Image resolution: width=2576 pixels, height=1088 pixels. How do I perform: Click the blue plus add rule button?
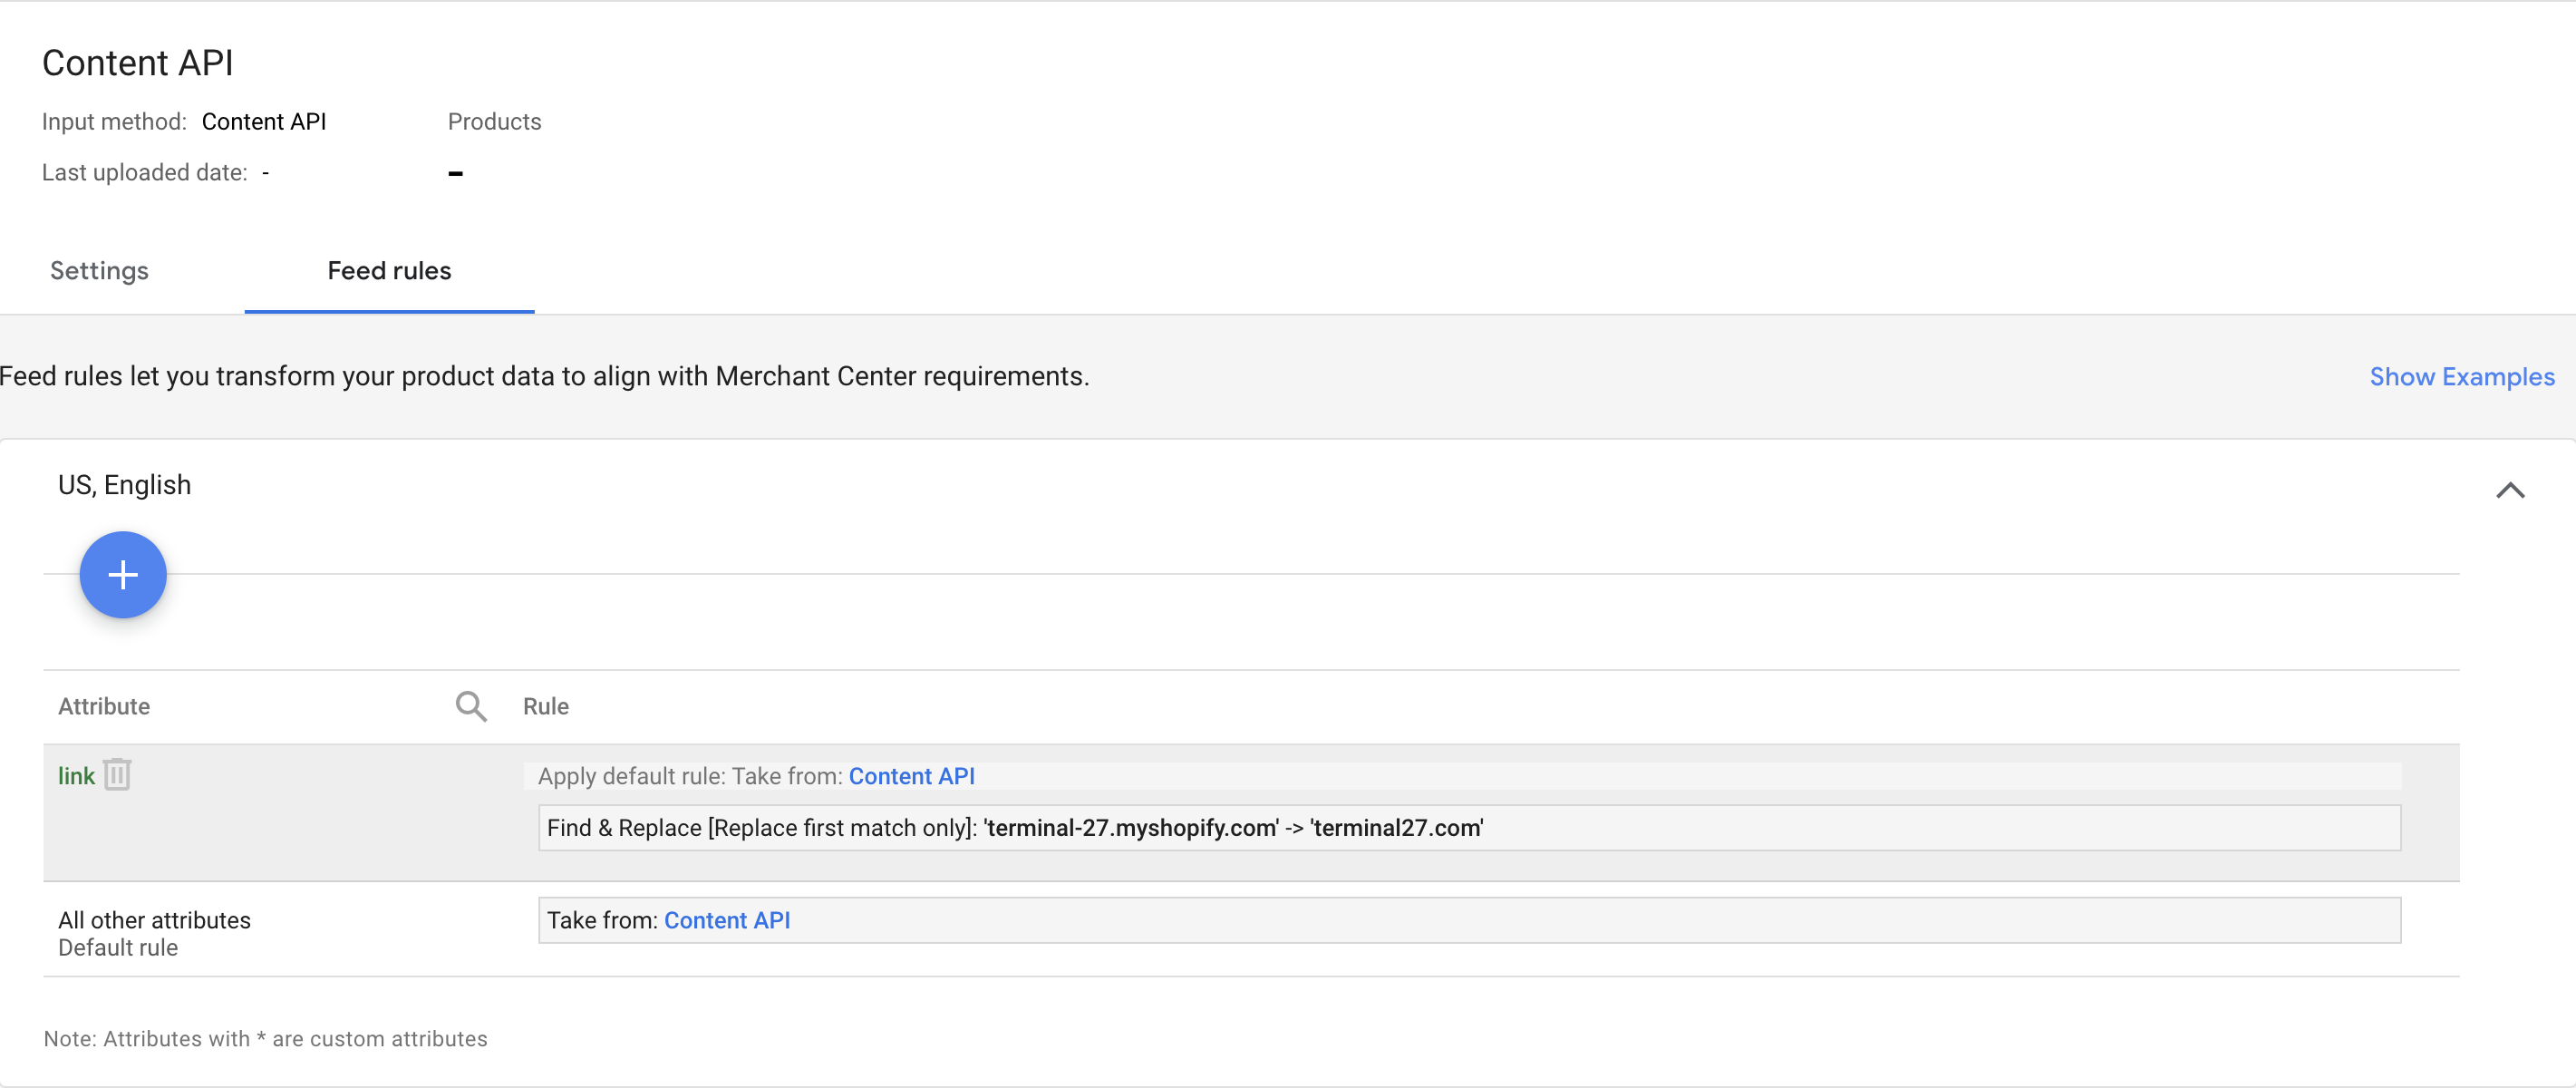[x=123, y=574]
